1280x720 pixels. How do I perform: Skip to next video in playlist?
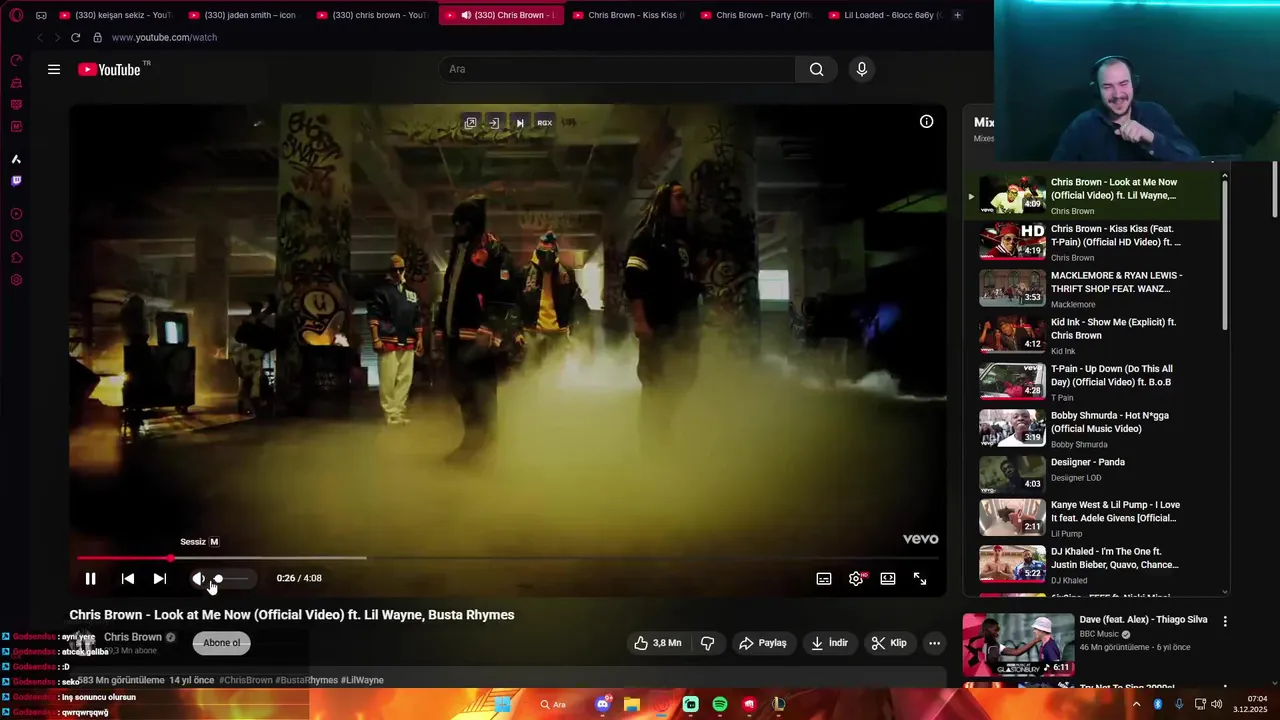tap(159, 578)
